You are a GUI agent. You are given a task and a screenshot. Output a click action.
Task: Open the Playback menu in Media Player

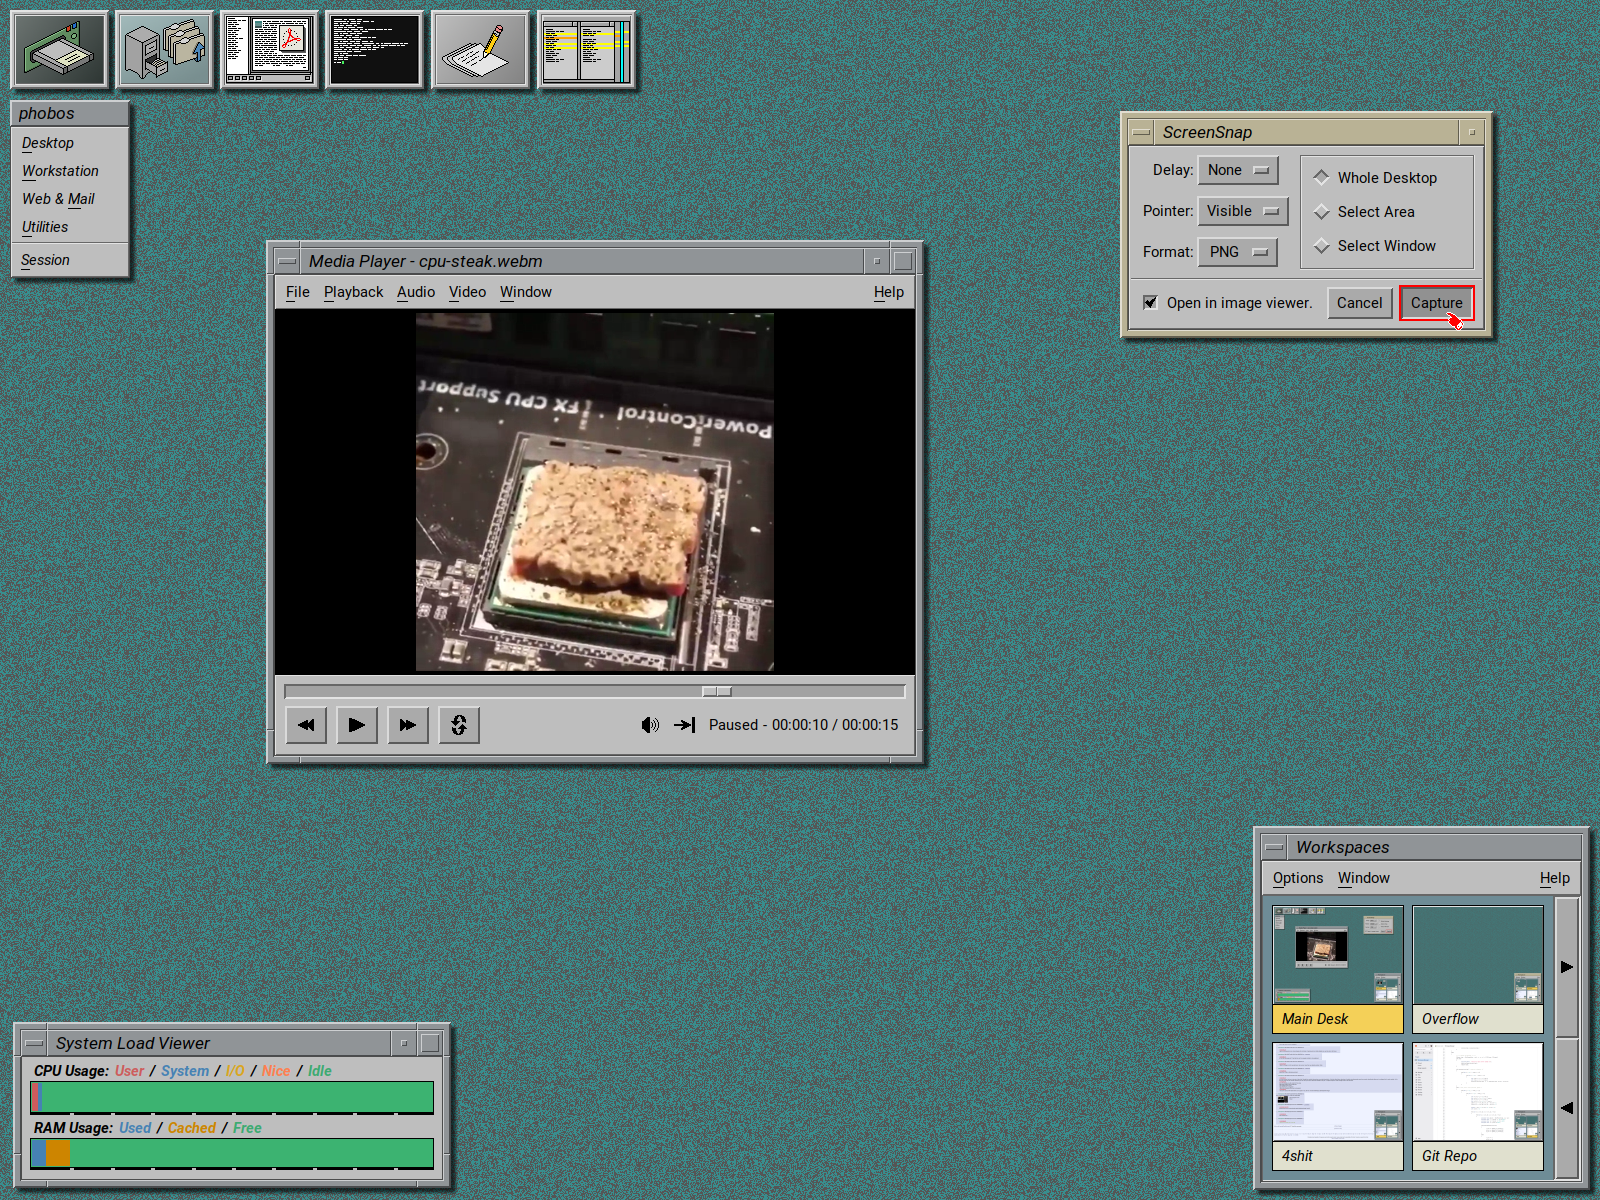(x=353, y=292)
